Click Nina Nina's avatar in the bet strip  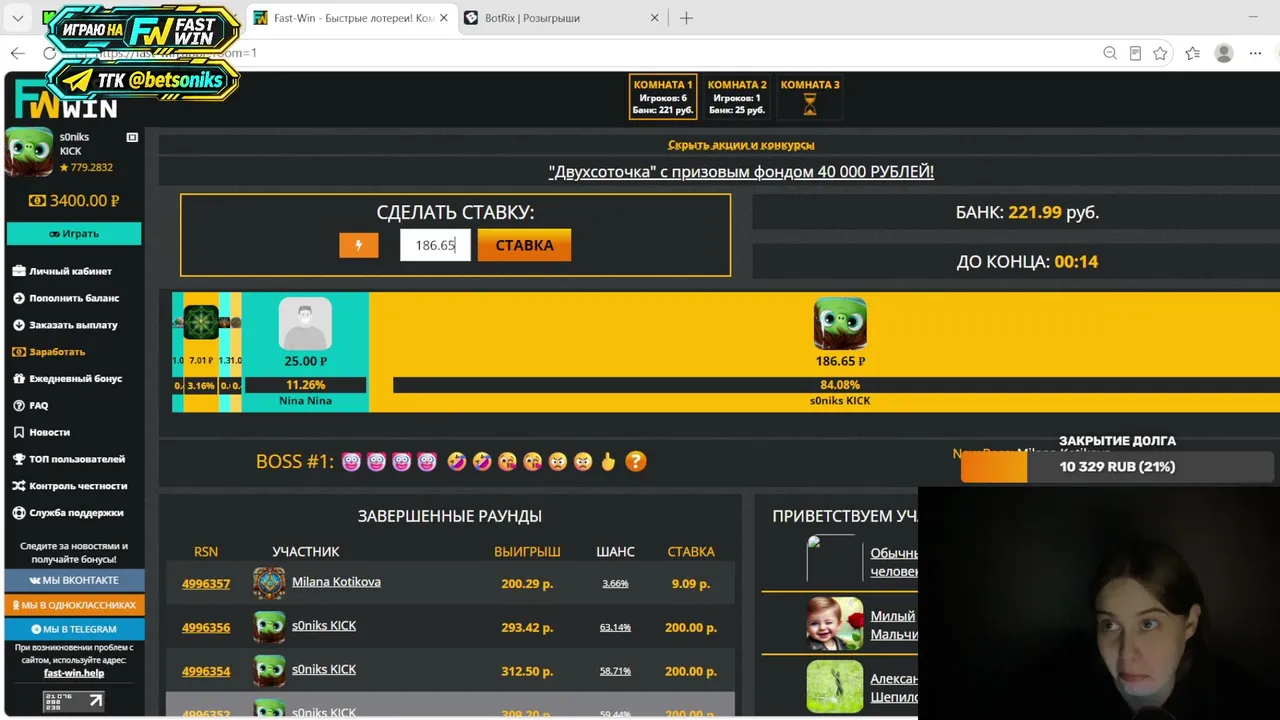(x=305, y=324)
